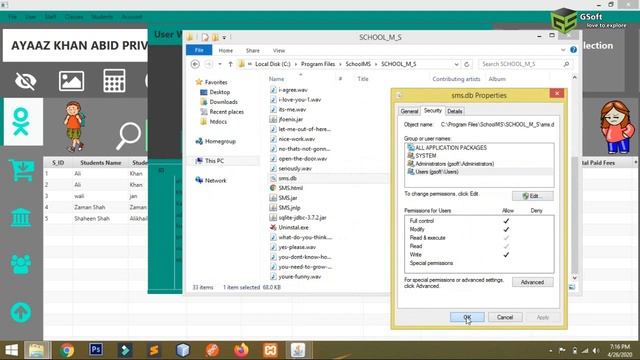Sort files by Name column header
This screenshot has width=640, height=360.
pyautogui.click(x=276, y=79)
